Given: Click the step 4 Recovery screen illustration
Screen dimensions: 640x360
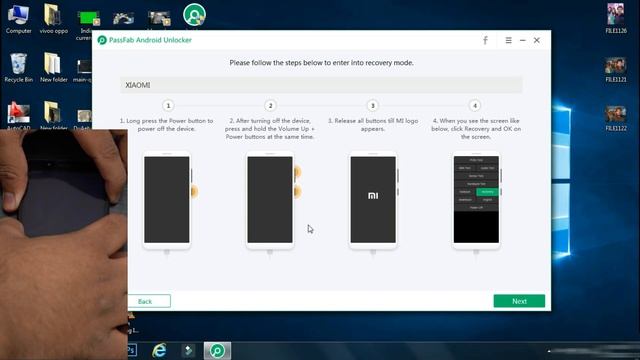Looking at the screenshot, I should coord(476,200).
